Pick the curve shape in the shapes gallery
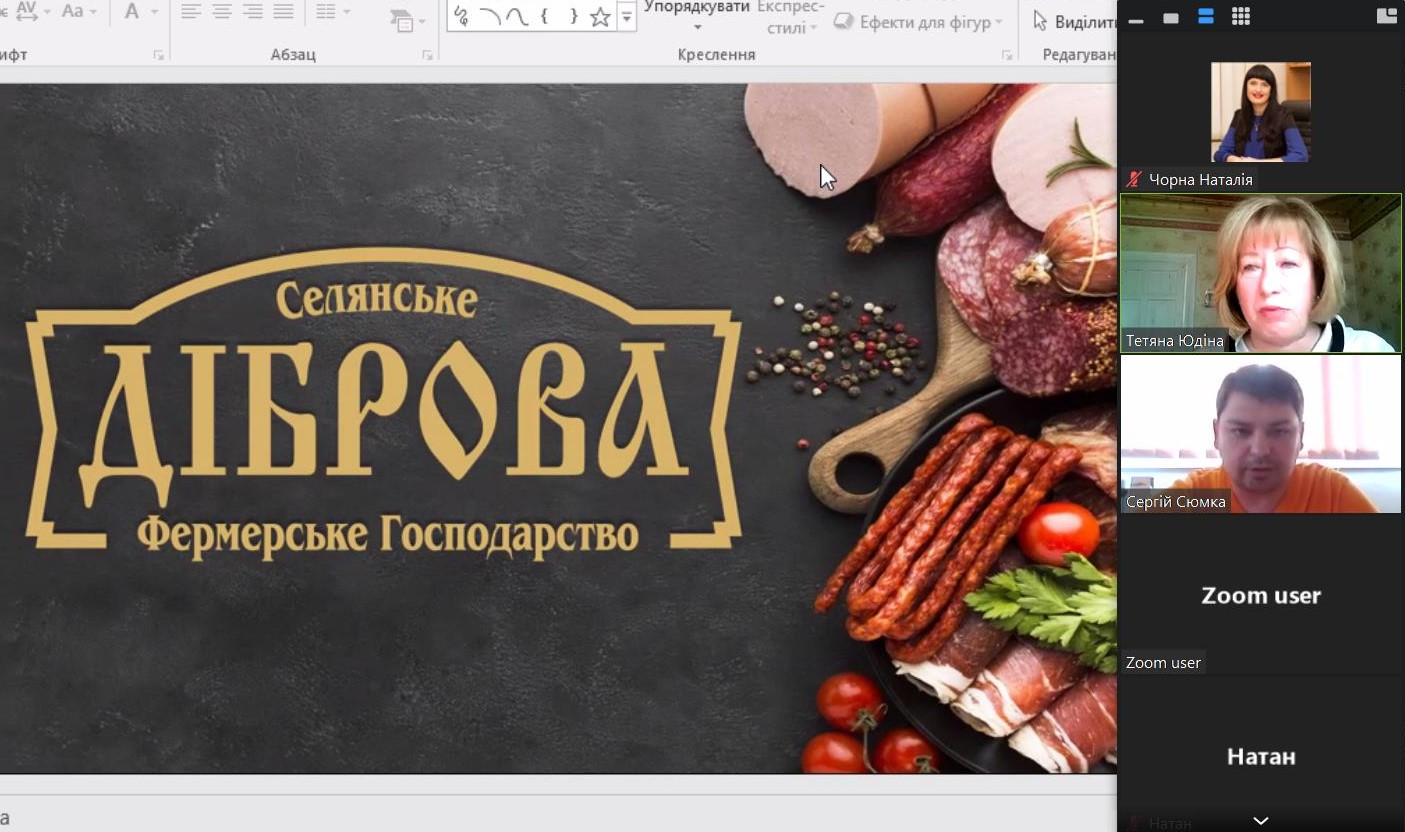The height and width of the screenshot is (832, 1405). [x=517, y=16]
